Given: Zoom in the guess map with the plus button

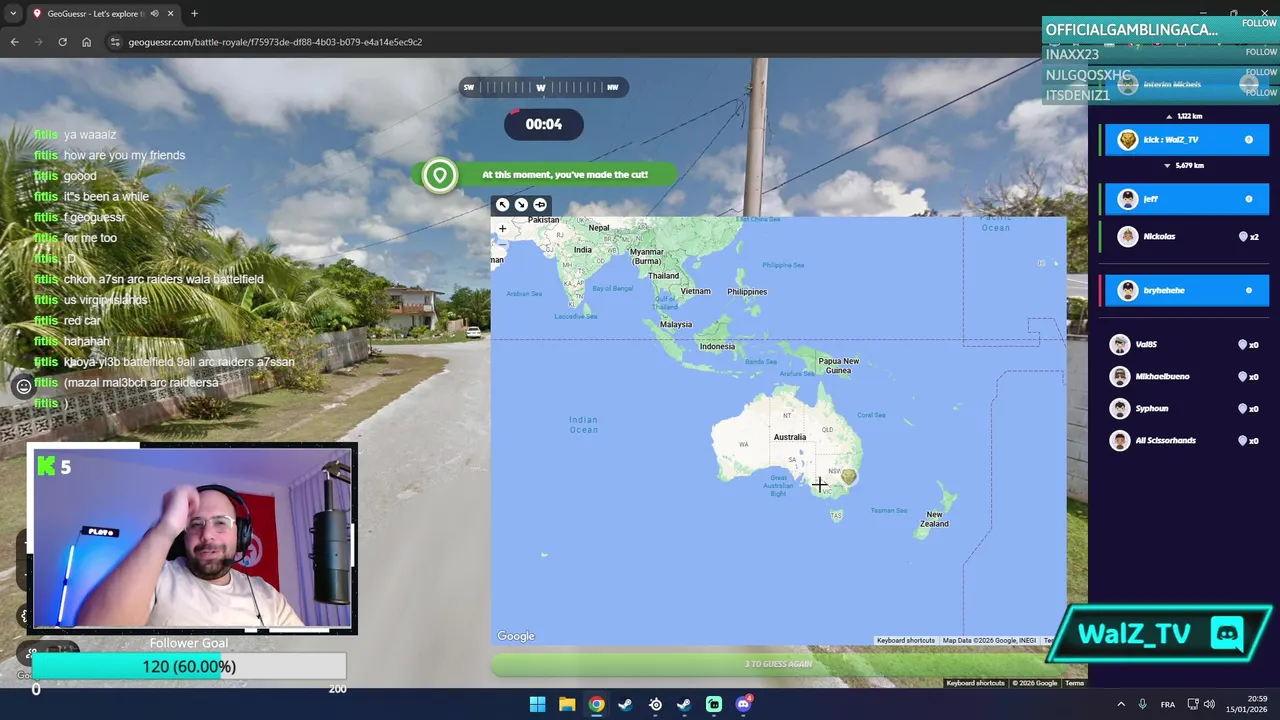Looking at the screenshot, I should [x=503, y=229].
